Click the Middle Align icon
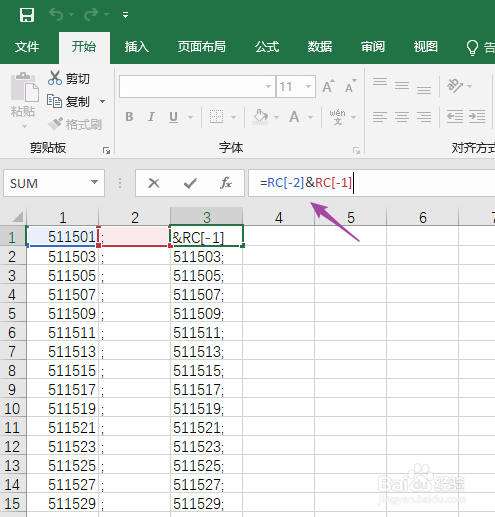Screen dimensions: 495x517 [402, 86]
